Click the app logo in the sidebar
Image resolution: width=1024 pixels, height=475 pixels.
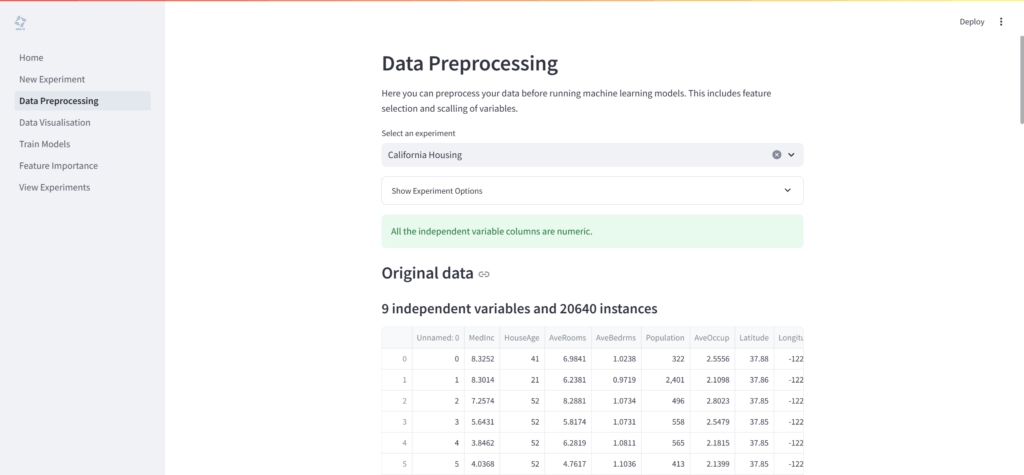21,22
